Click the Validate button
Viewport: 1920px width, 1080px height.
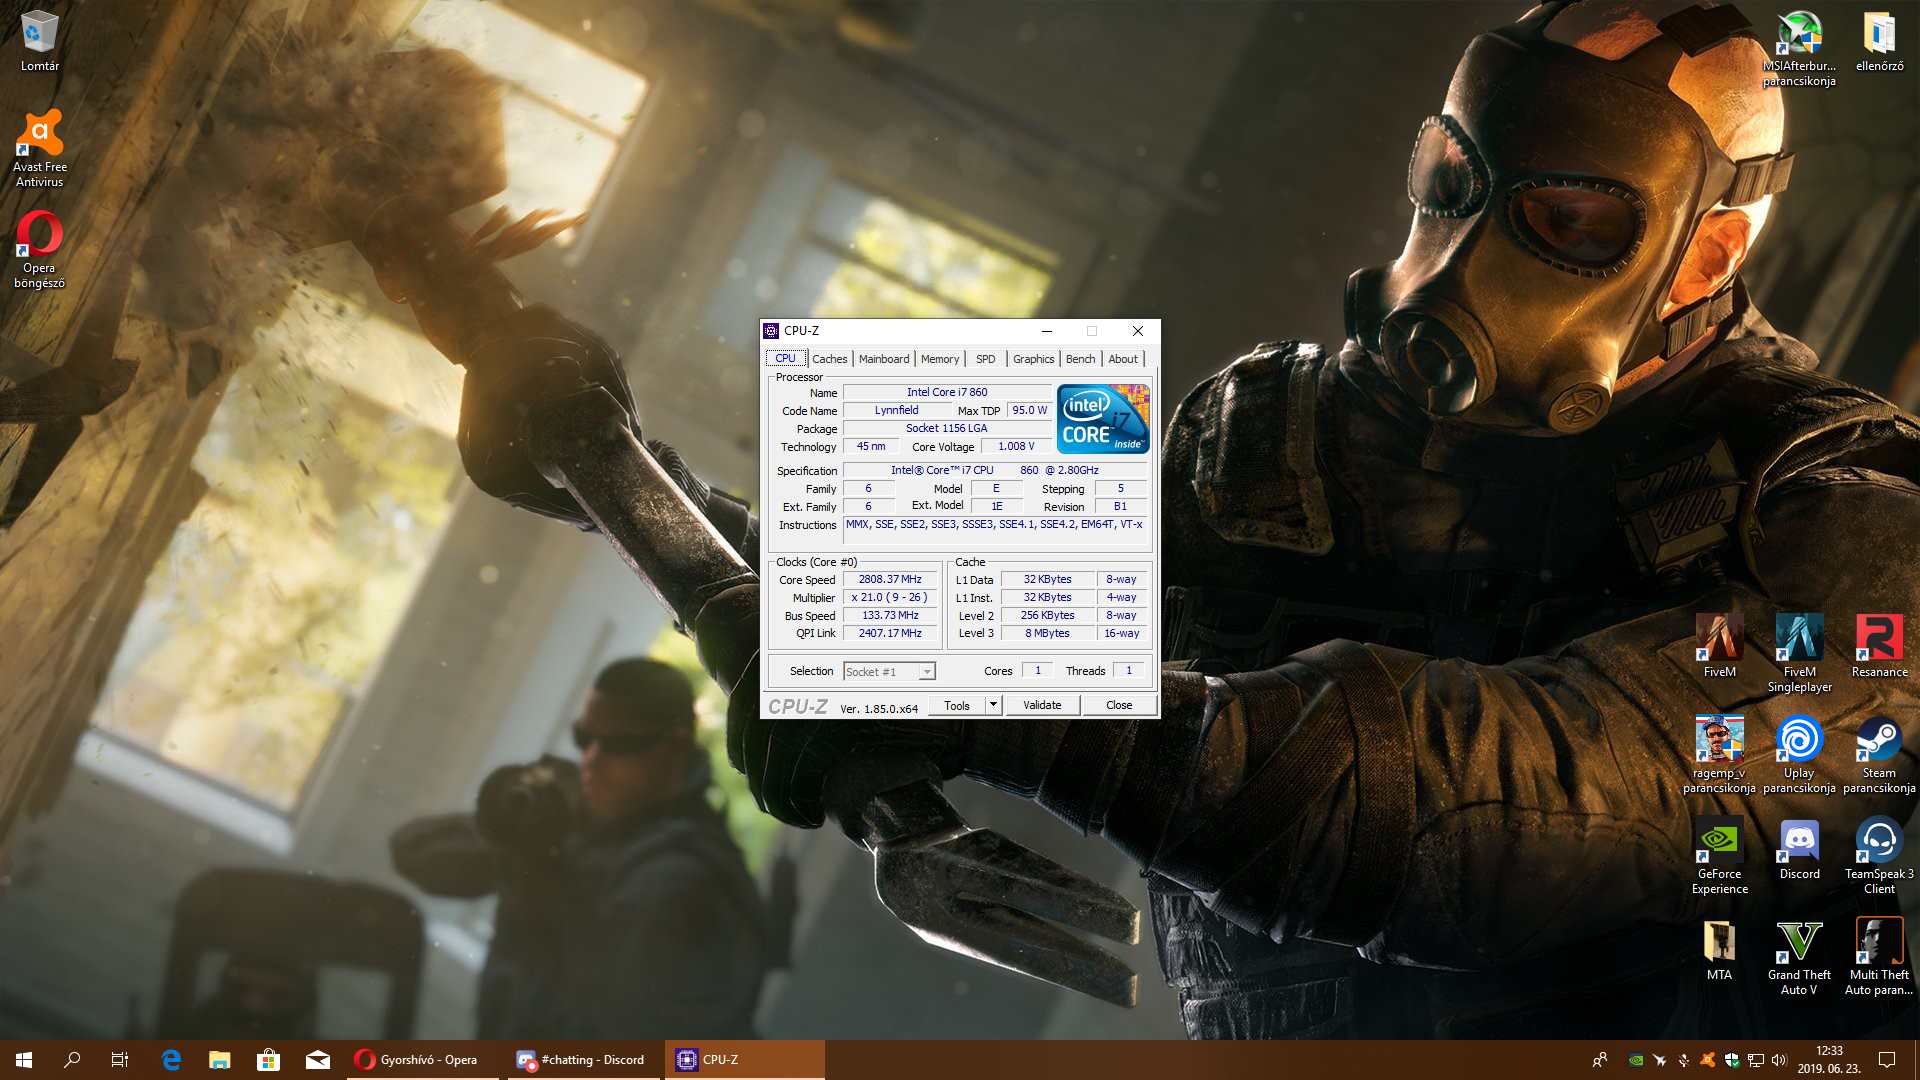(x=1042, y=705)
